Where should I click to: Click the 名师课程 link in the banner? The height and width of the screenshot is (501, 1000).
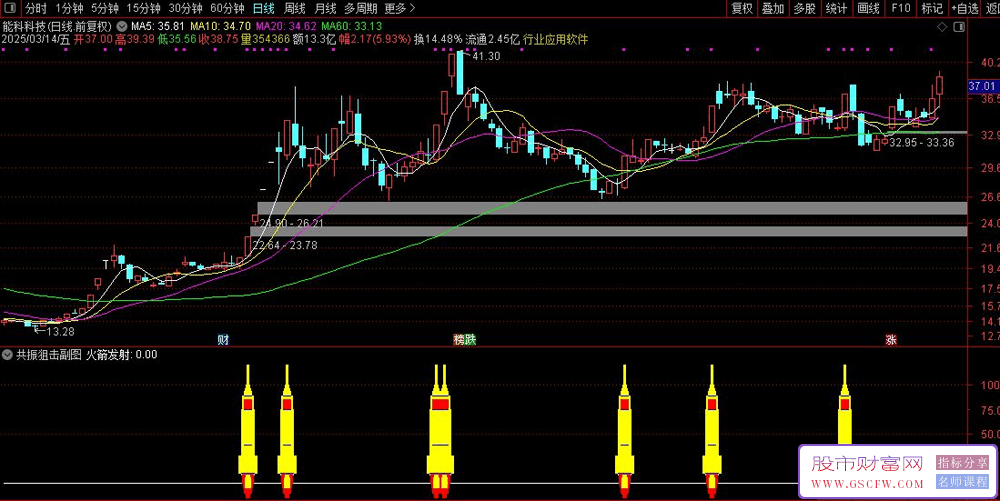point(962,482)
